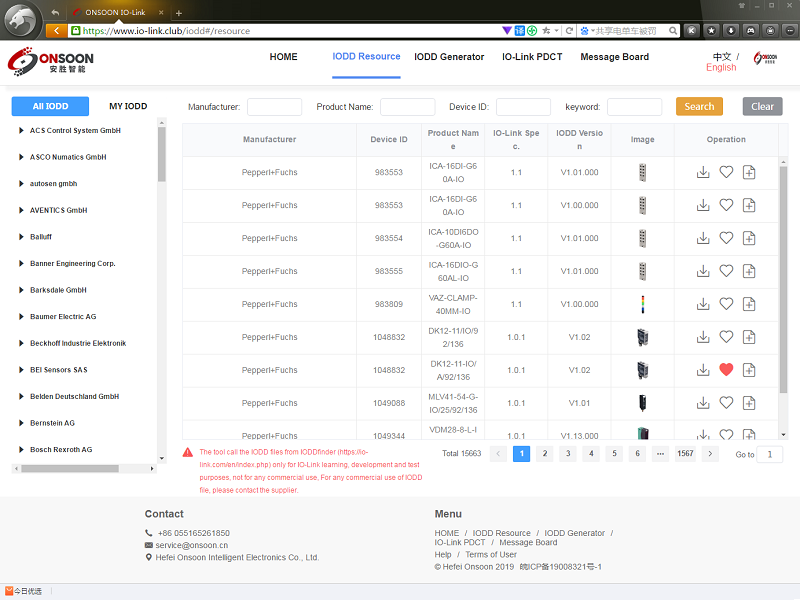Select the All IODD tab
The width and height of the screenshot is (800, 600).
coord(50,106)
